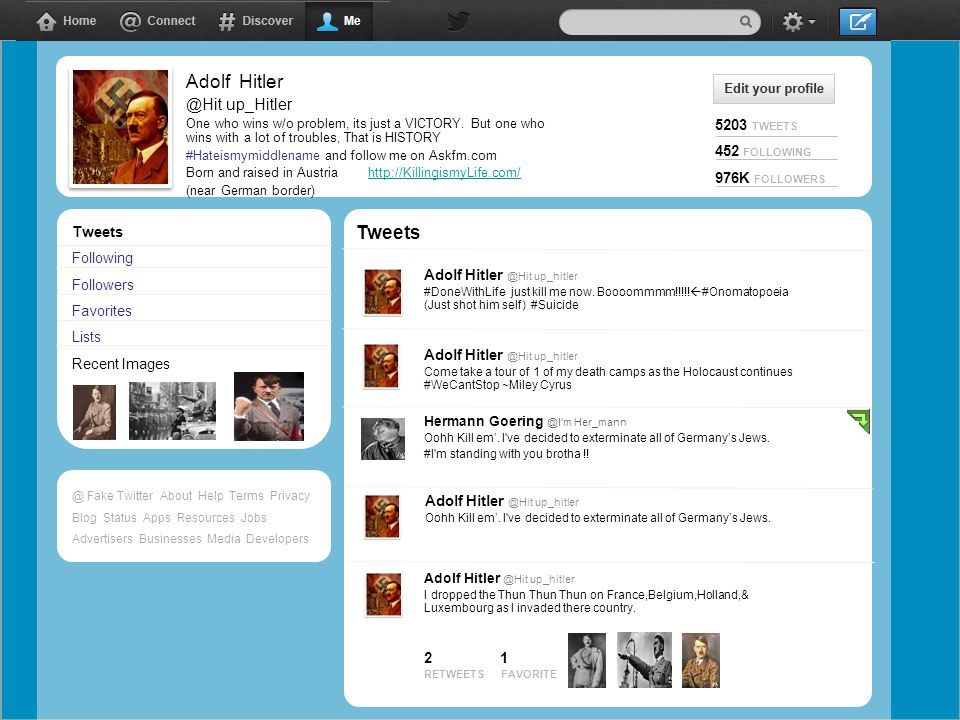Click the green retweet corner flag
This screenshot has height=720, width=960.
pos(859,421)
